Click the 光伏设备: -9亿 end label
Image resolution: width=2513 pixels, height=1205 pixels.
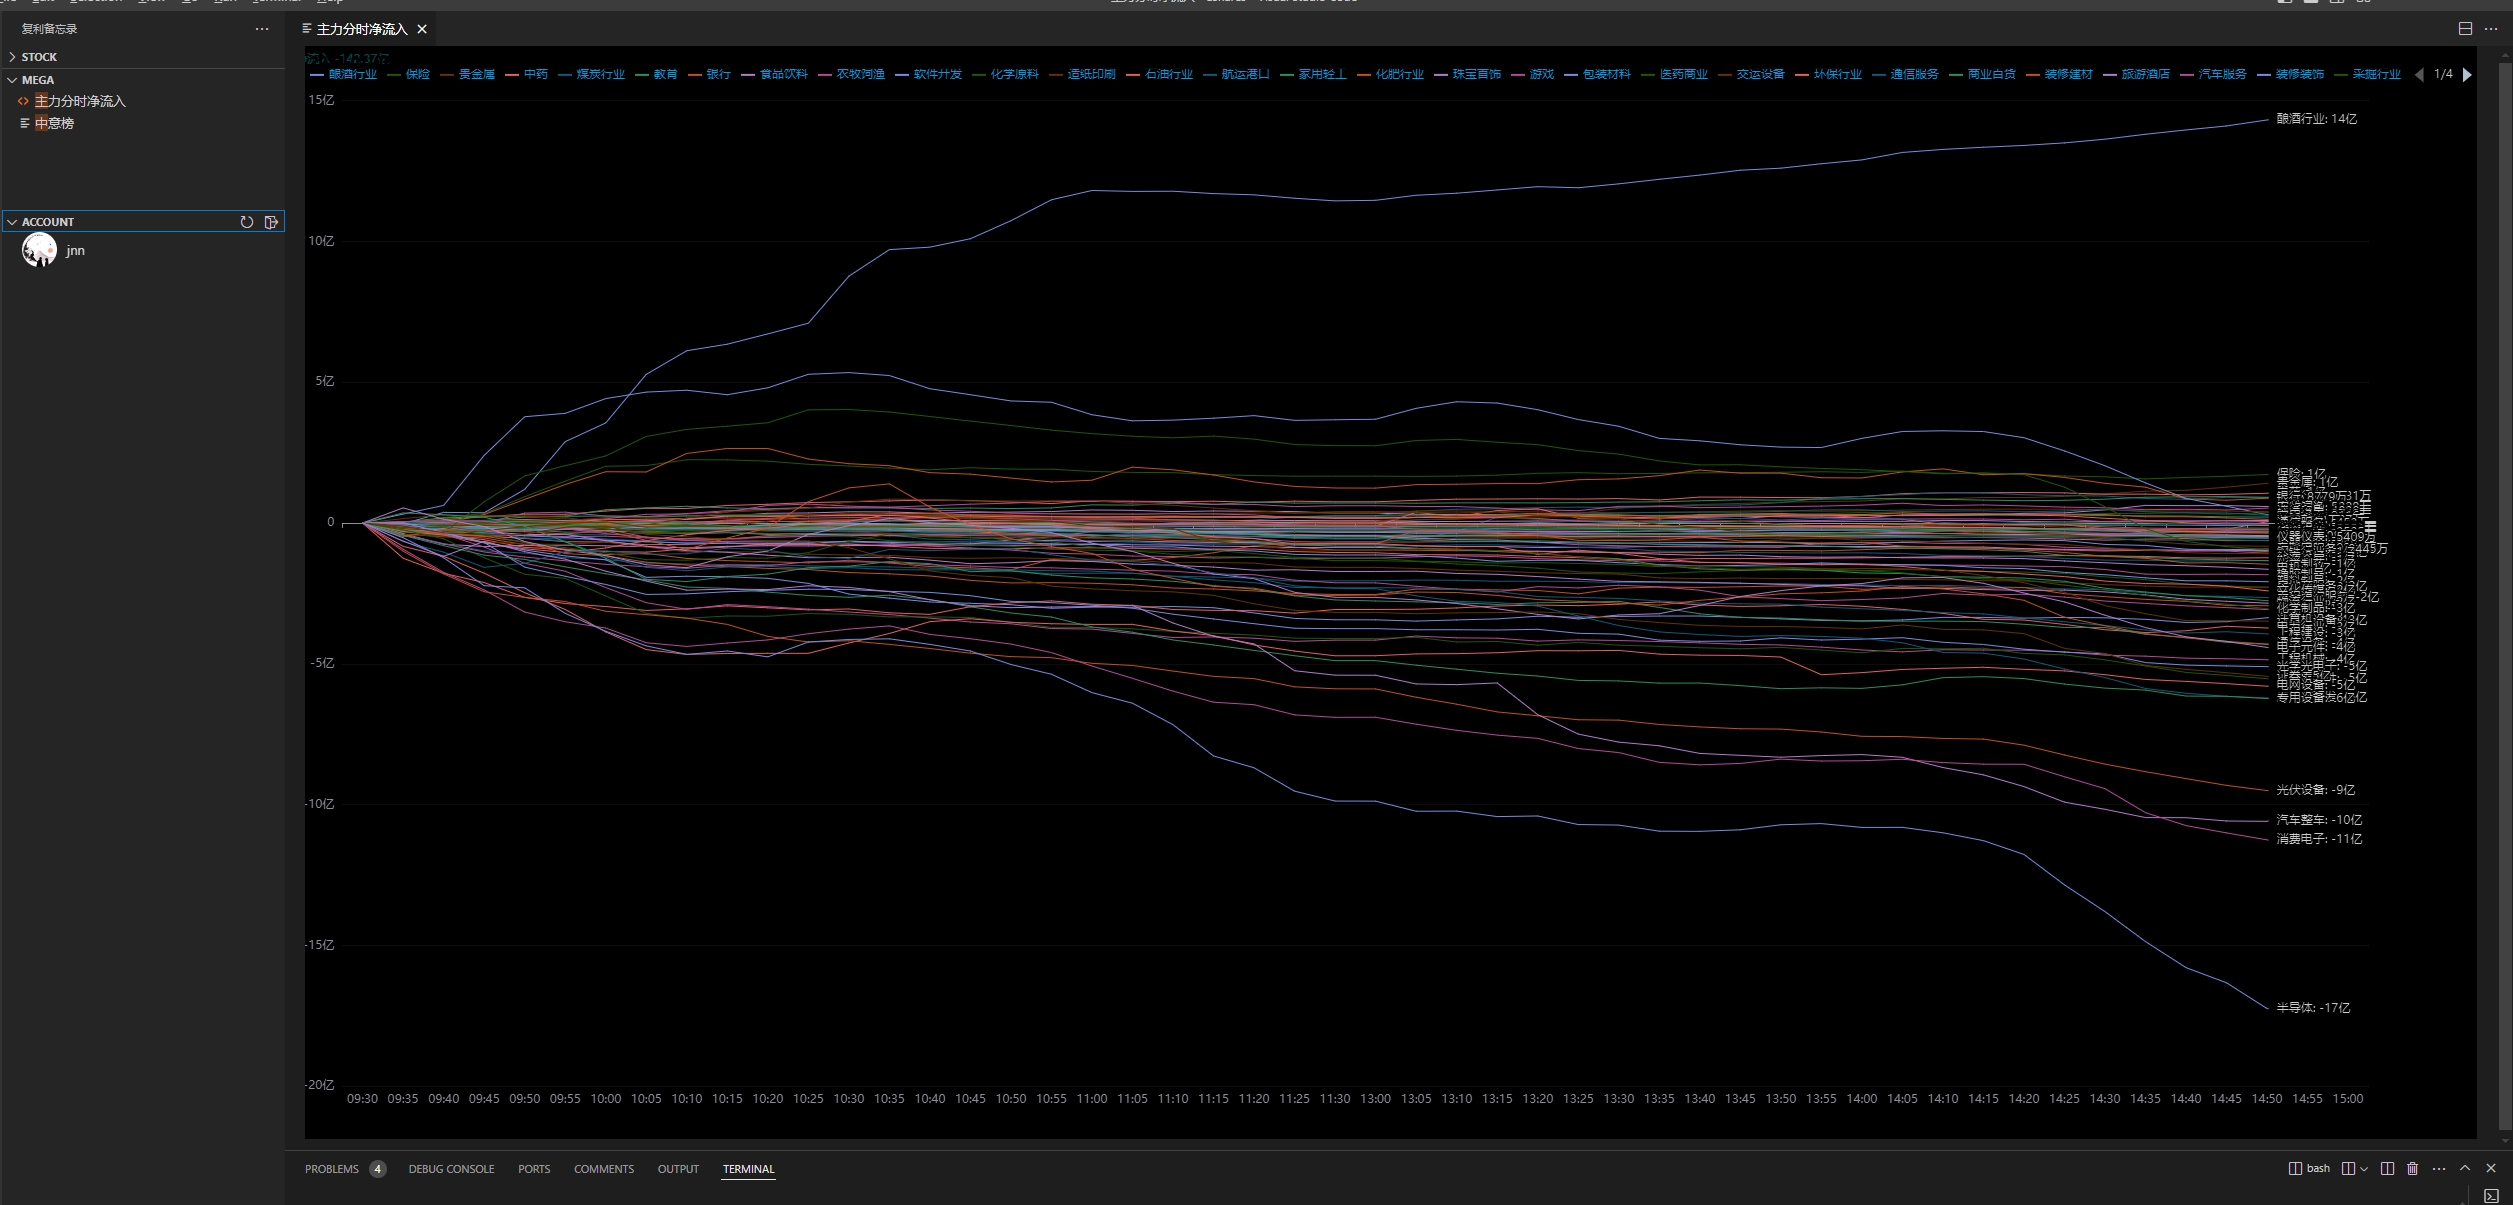pos(2316,790)
